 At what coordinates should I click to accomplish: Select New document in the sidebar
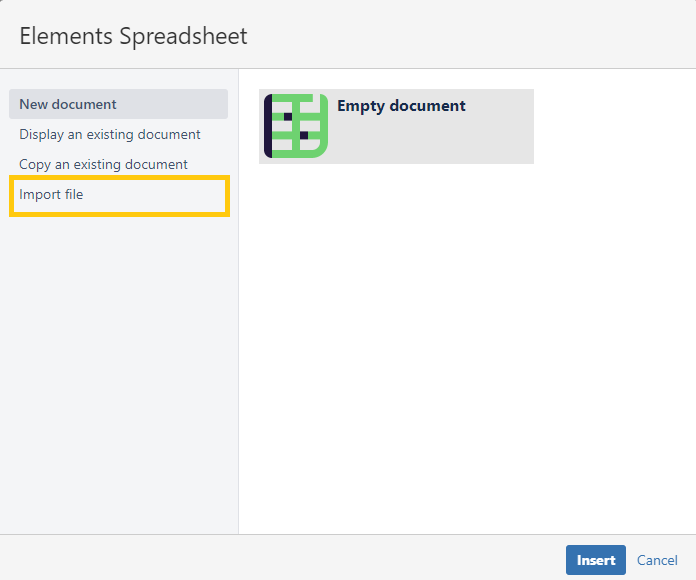tap(68, 104)
